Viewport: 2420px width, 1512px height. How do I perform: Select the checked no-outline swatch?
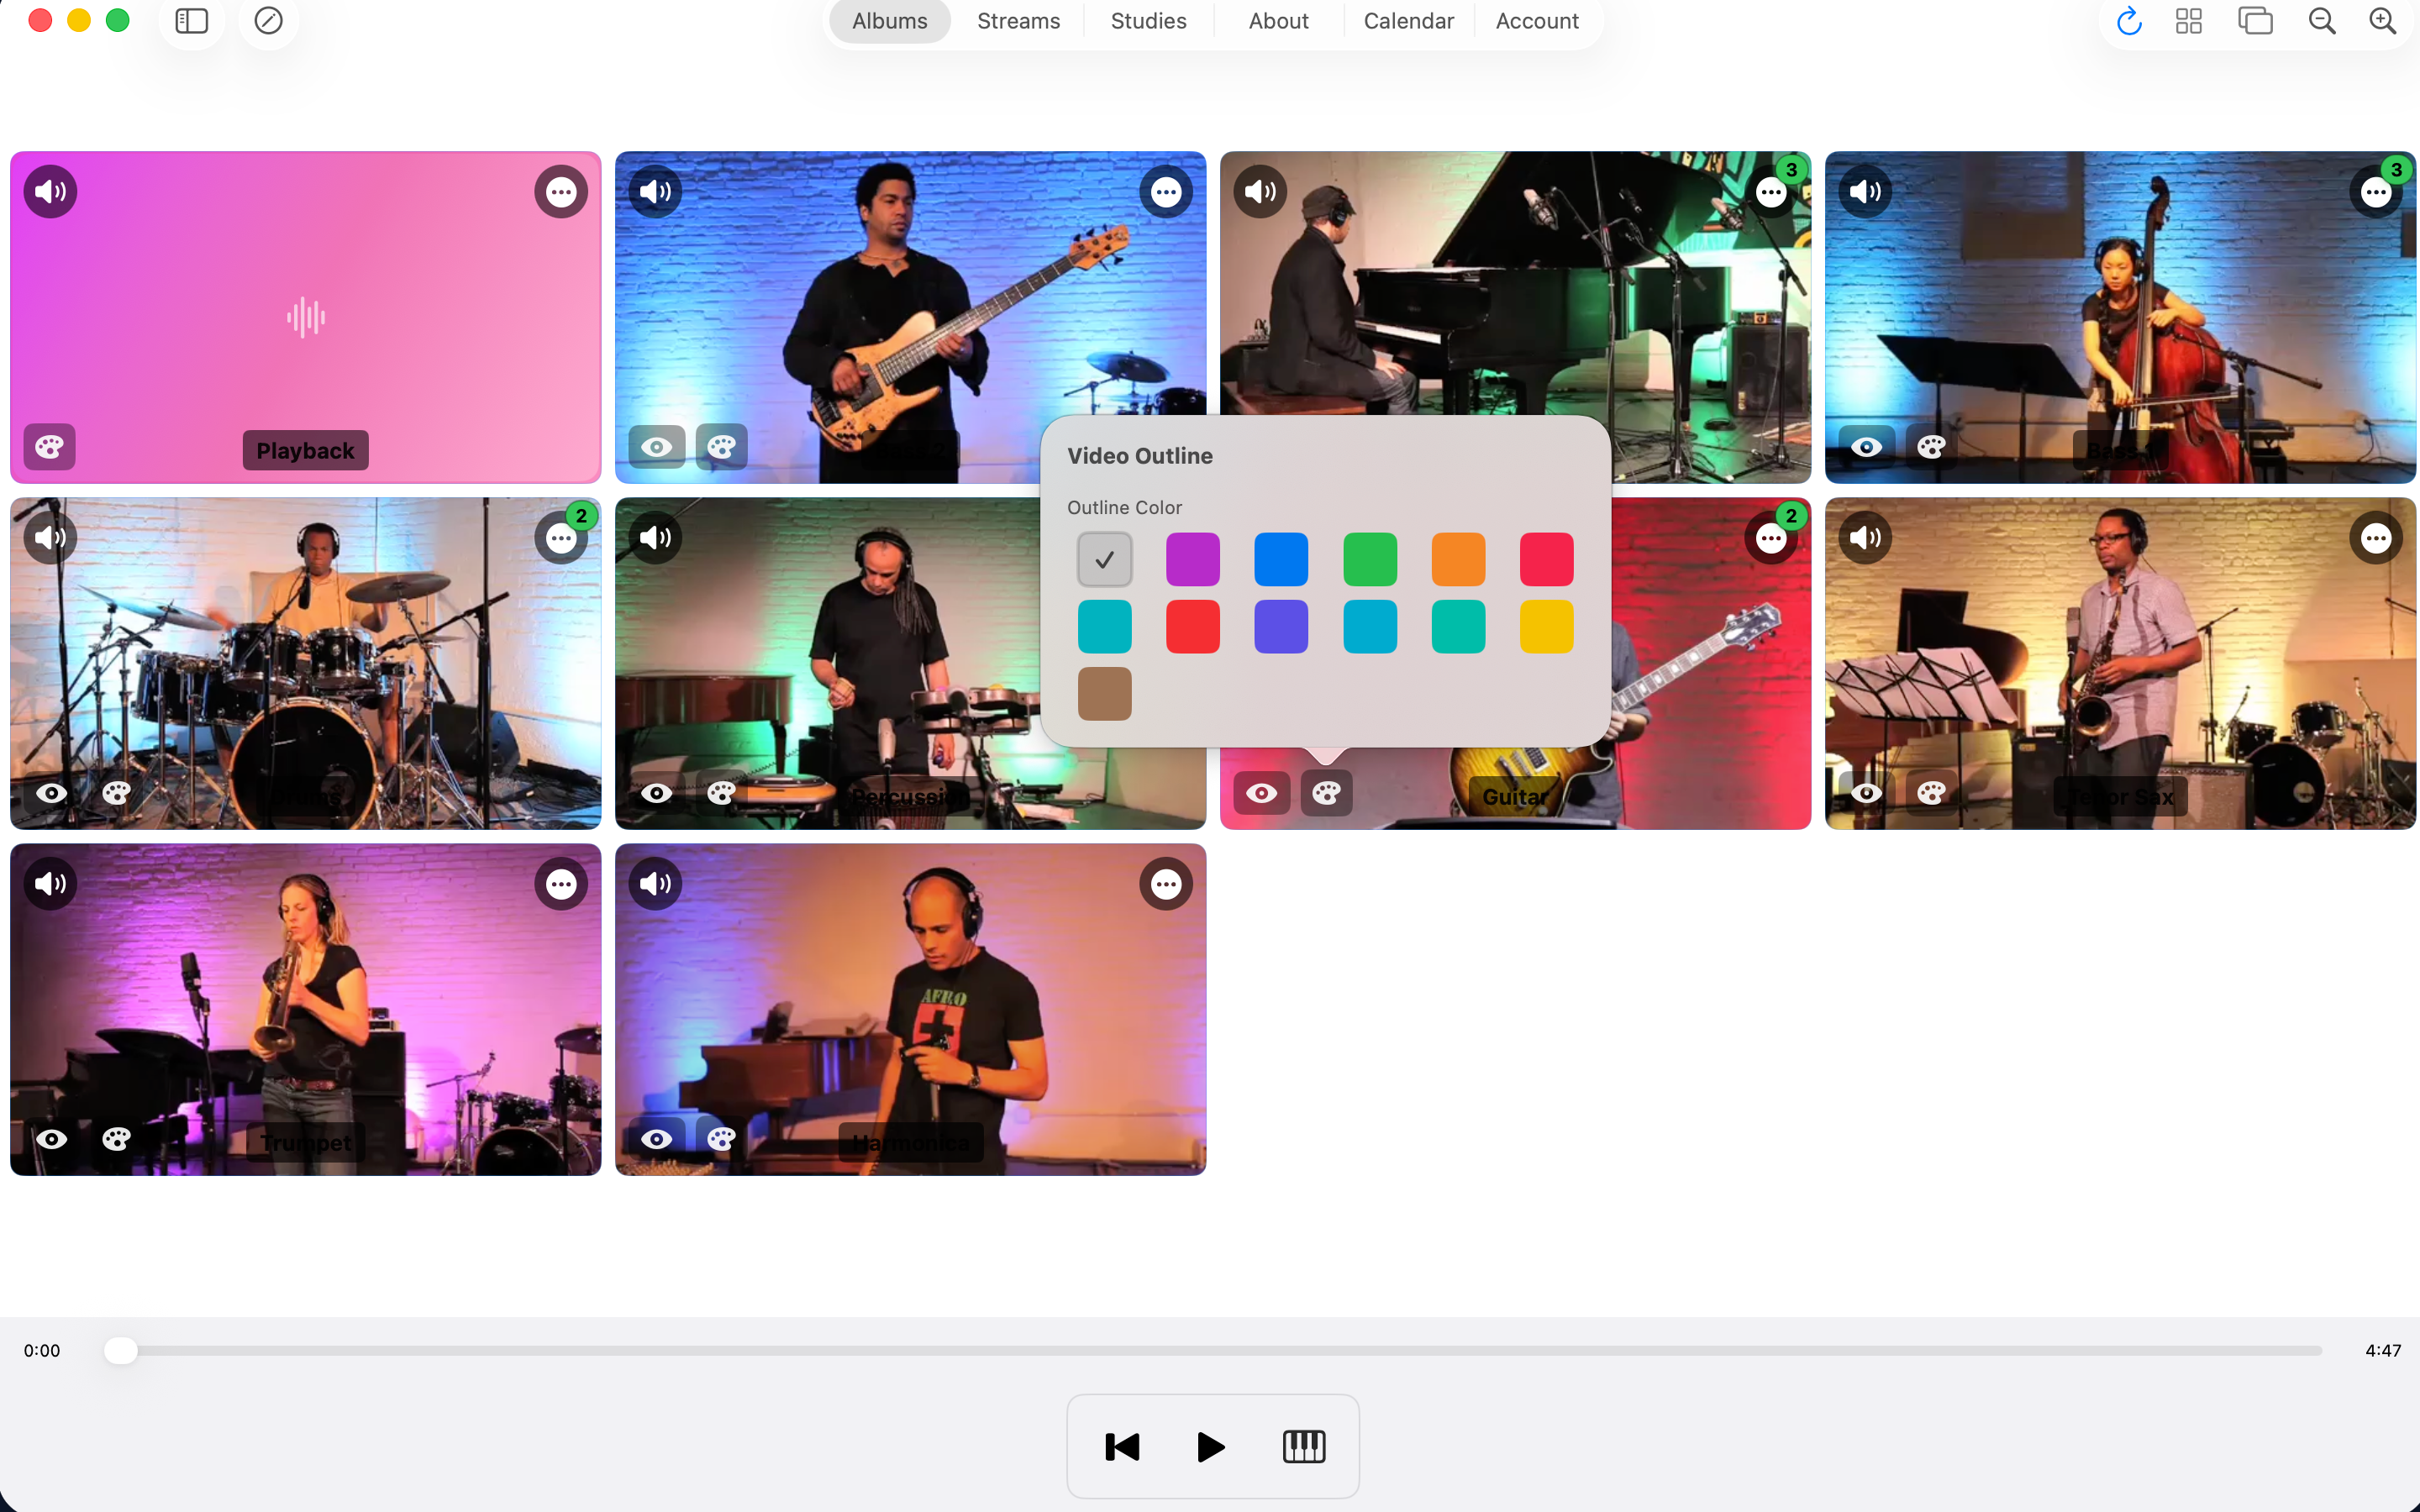click(x=1104, y=559)
